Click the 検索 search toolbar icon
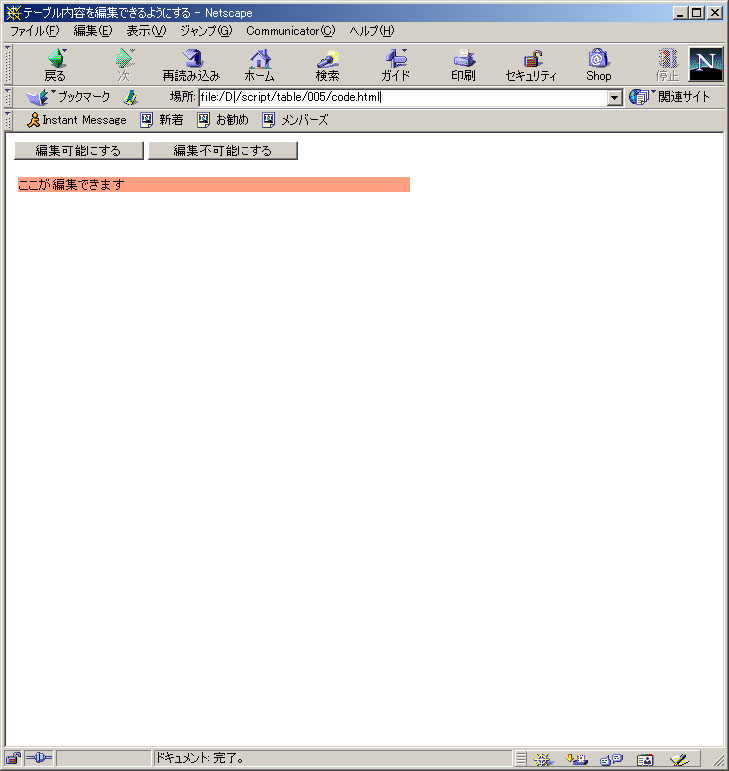 (x=327, y=65)
